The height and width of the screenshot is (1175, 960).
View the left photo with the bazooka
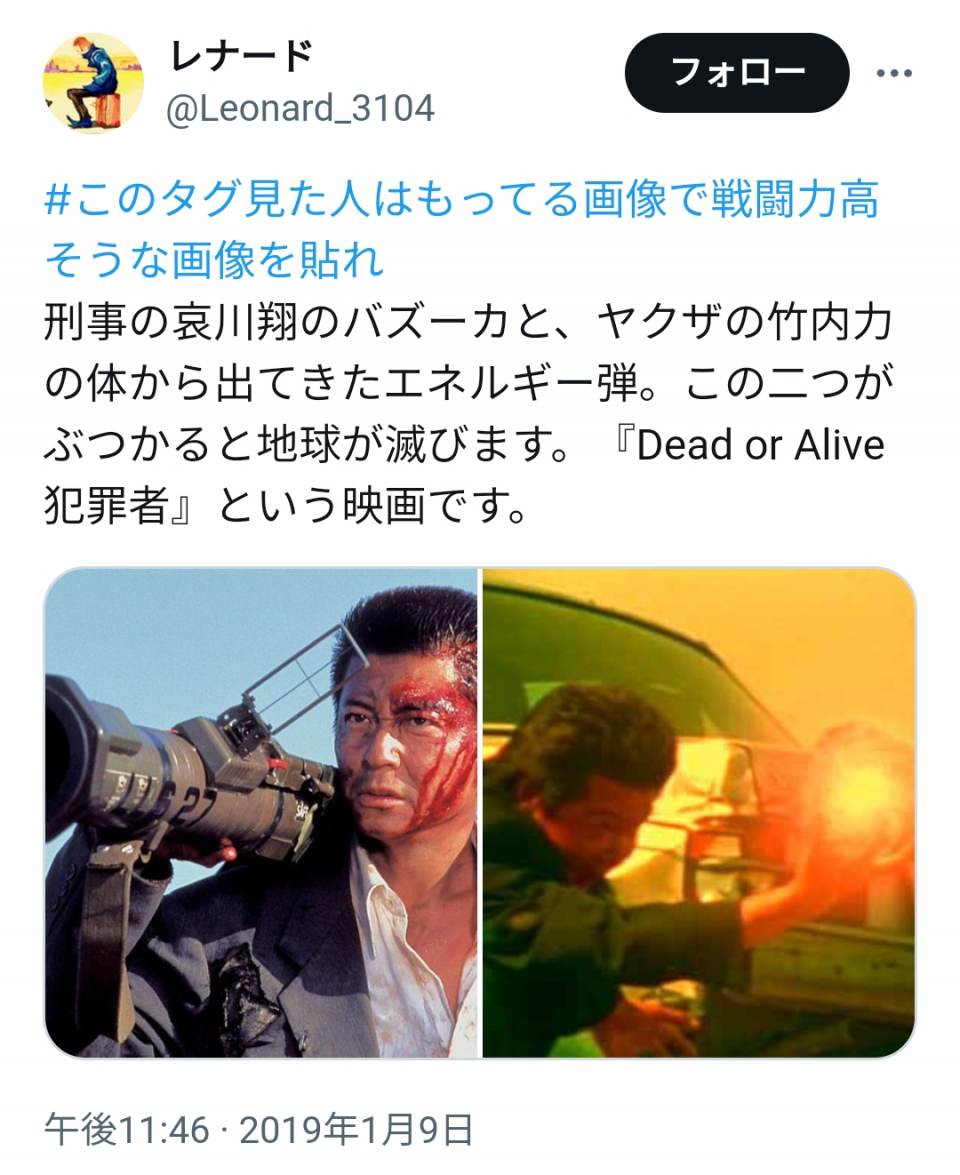[x=261, y=813]
